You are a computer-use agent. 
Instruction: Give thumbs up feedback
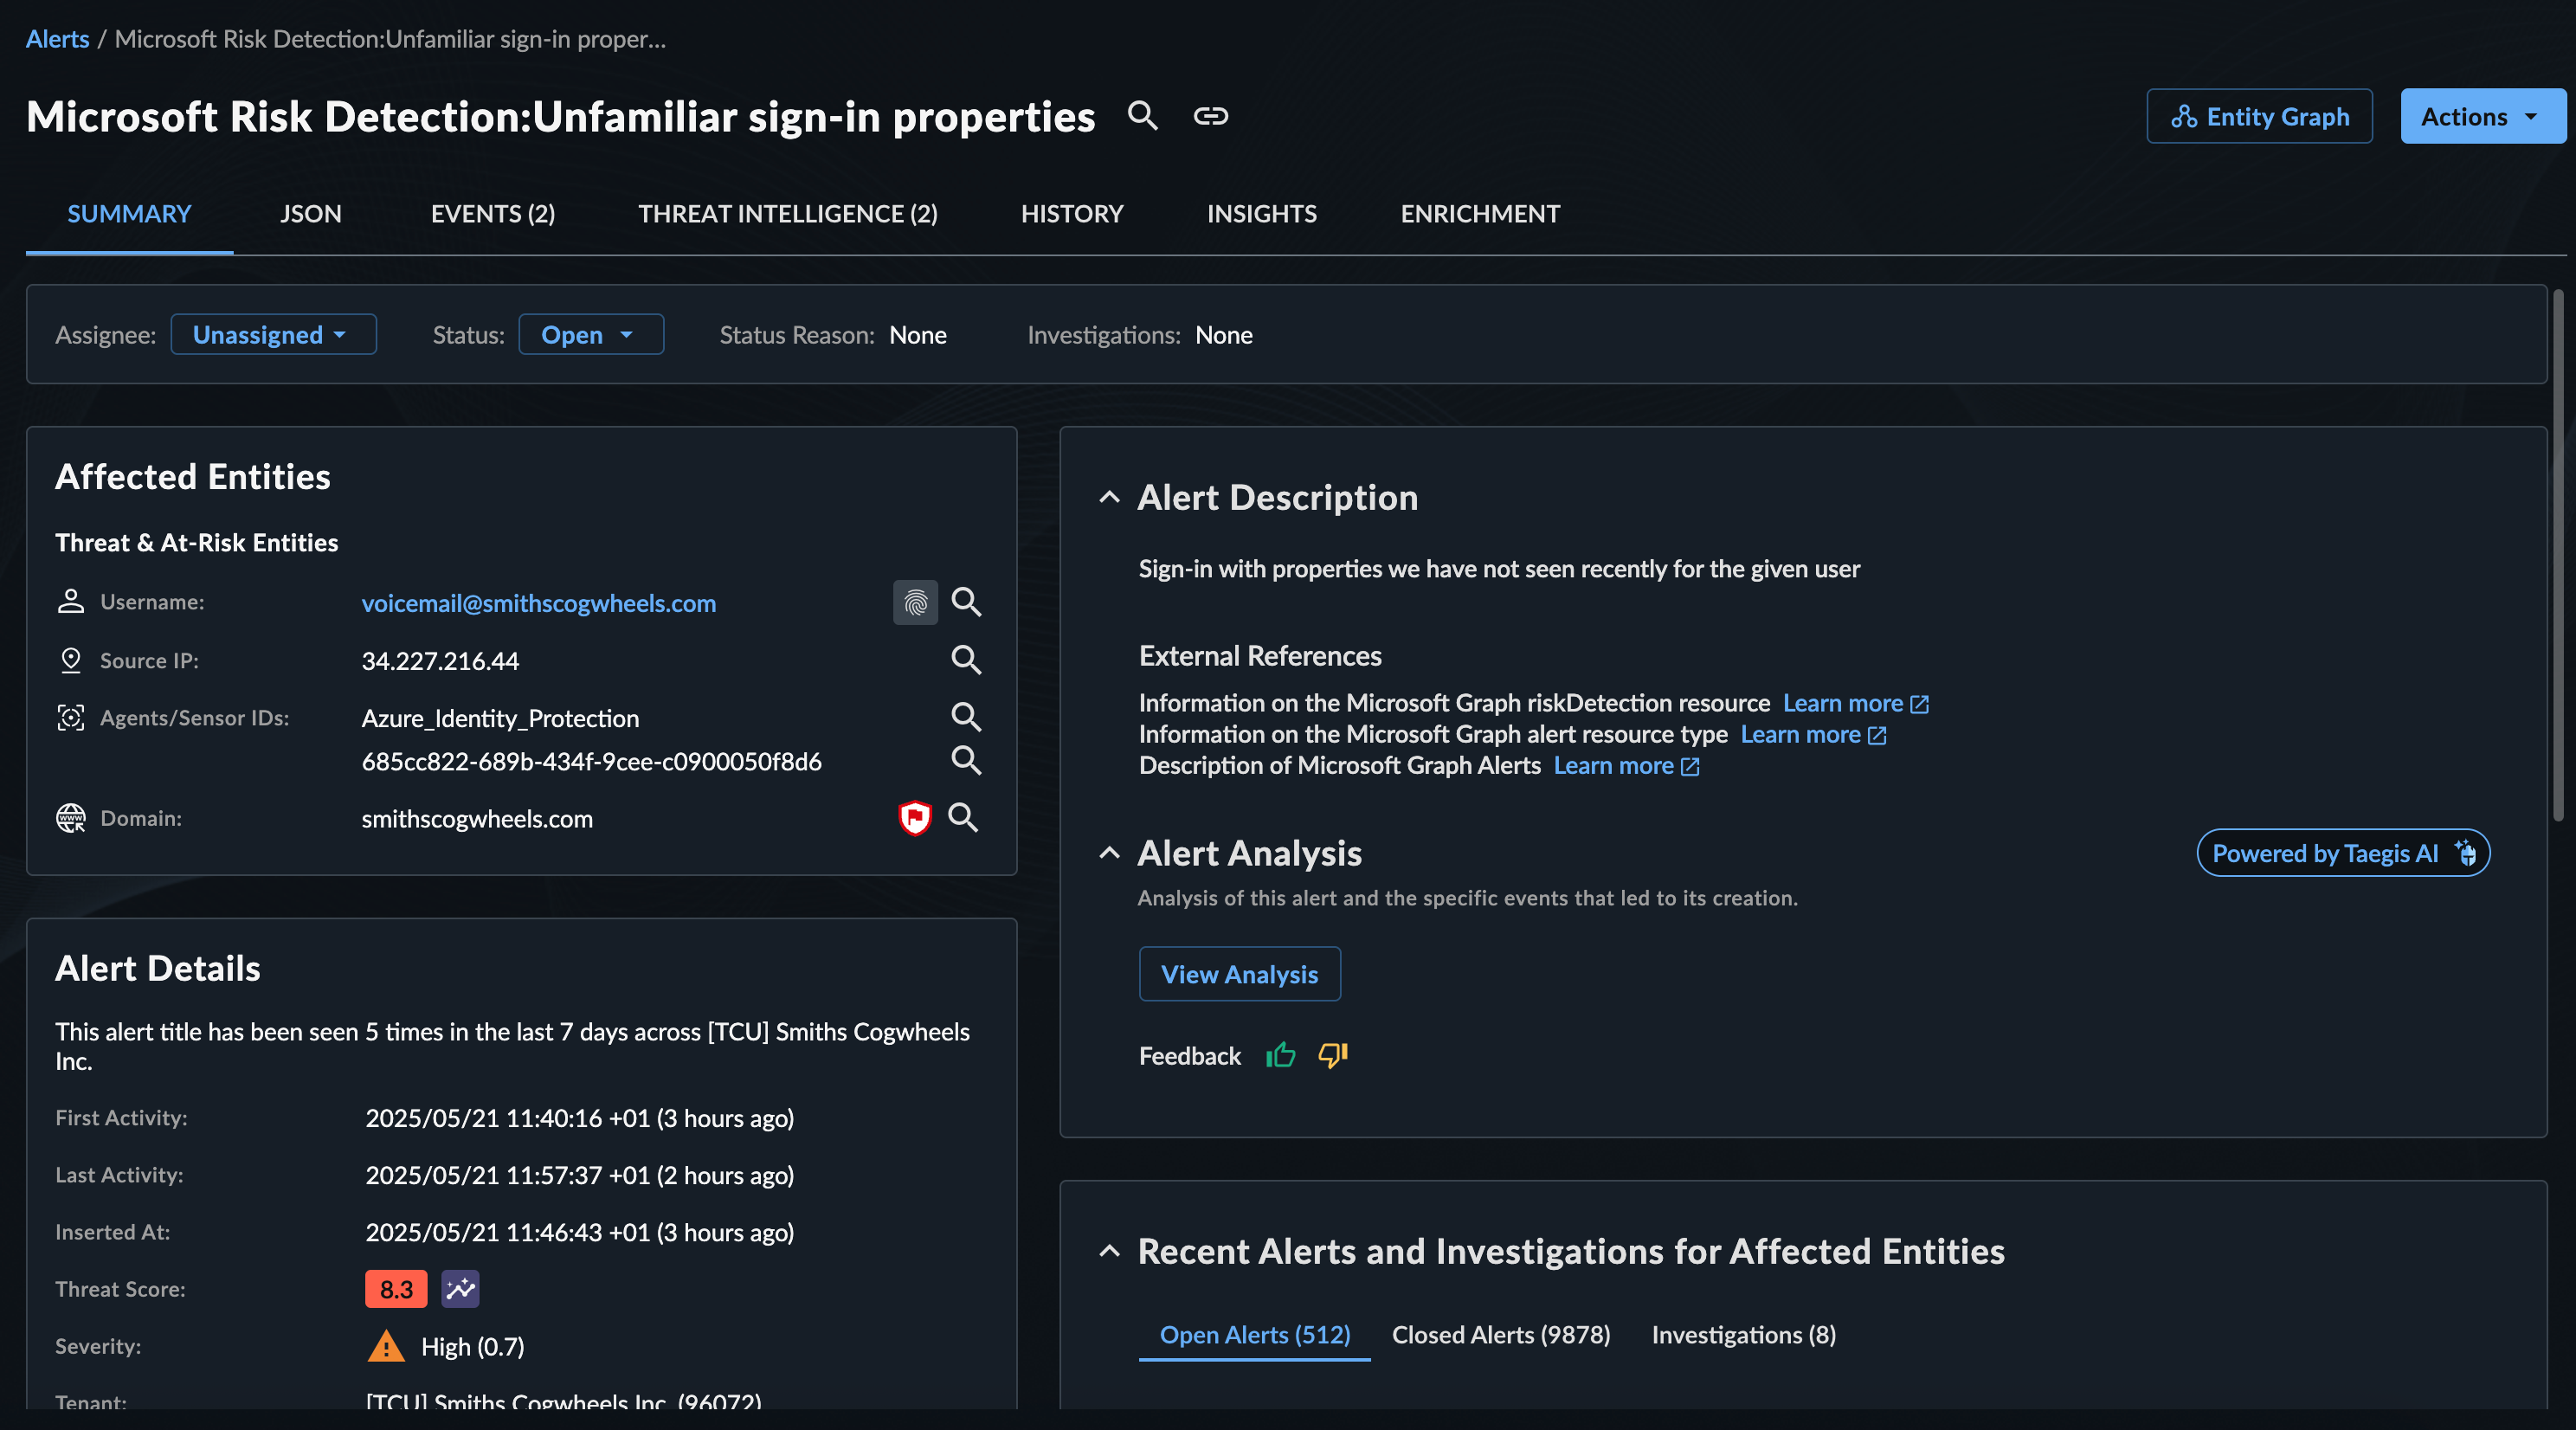click(1280, 1055)
